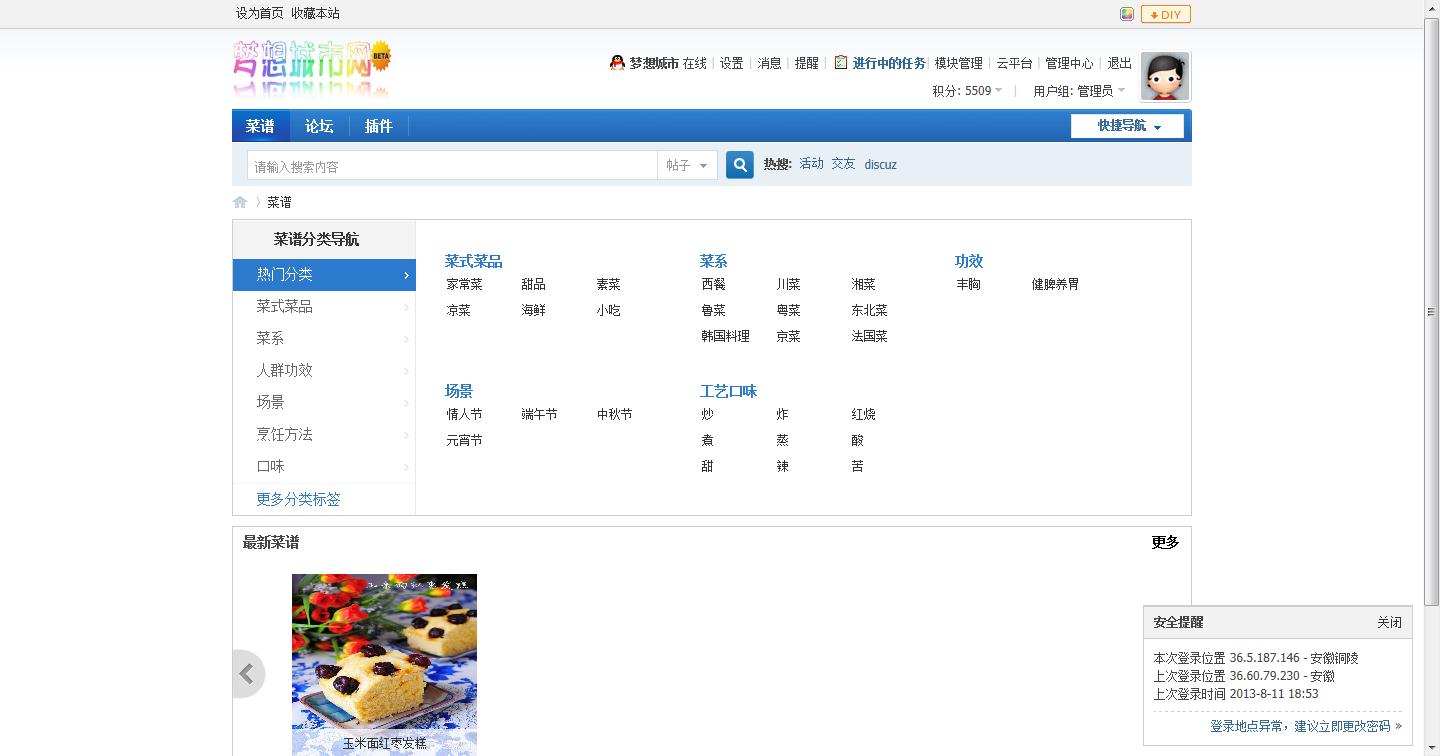Click hot search term 活动
The height and width of the screenshot is (756, 1440).
(x=811, y=164)
